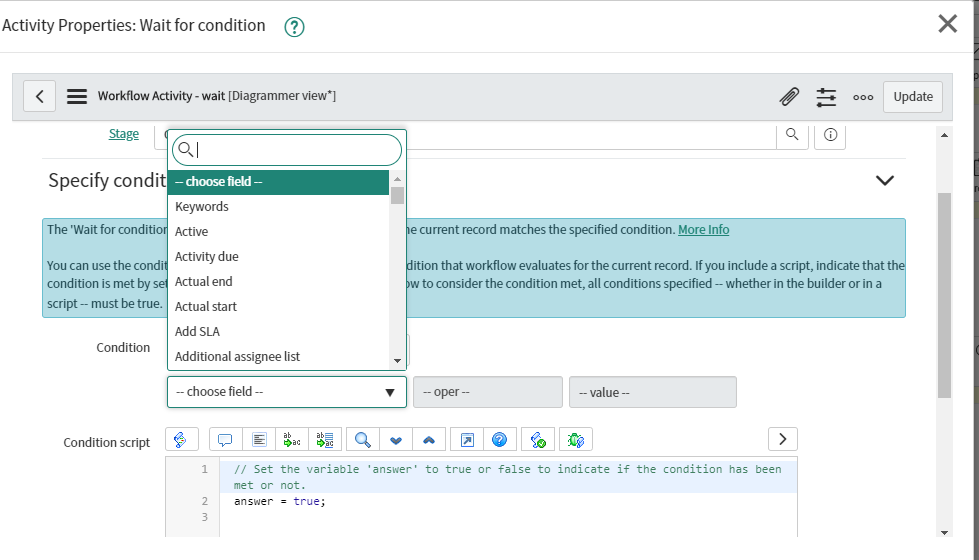Choose Keywords from the field list
This screenshot has width=979, height=560.
pyautogui.click(x=278, y=207)
